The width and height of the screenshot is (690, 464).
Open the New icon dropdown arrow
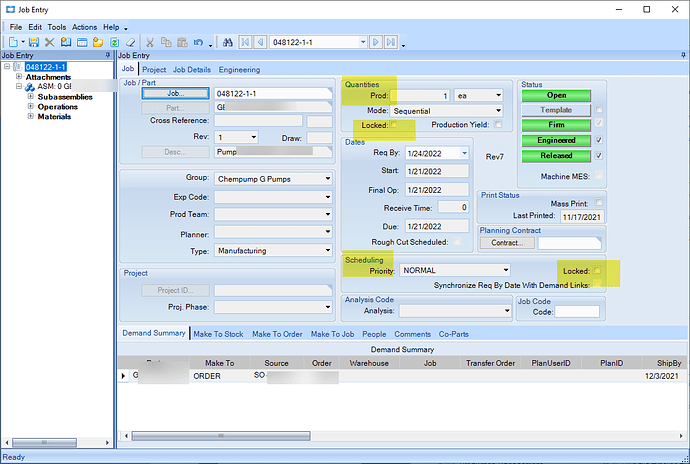pos(23,42)
